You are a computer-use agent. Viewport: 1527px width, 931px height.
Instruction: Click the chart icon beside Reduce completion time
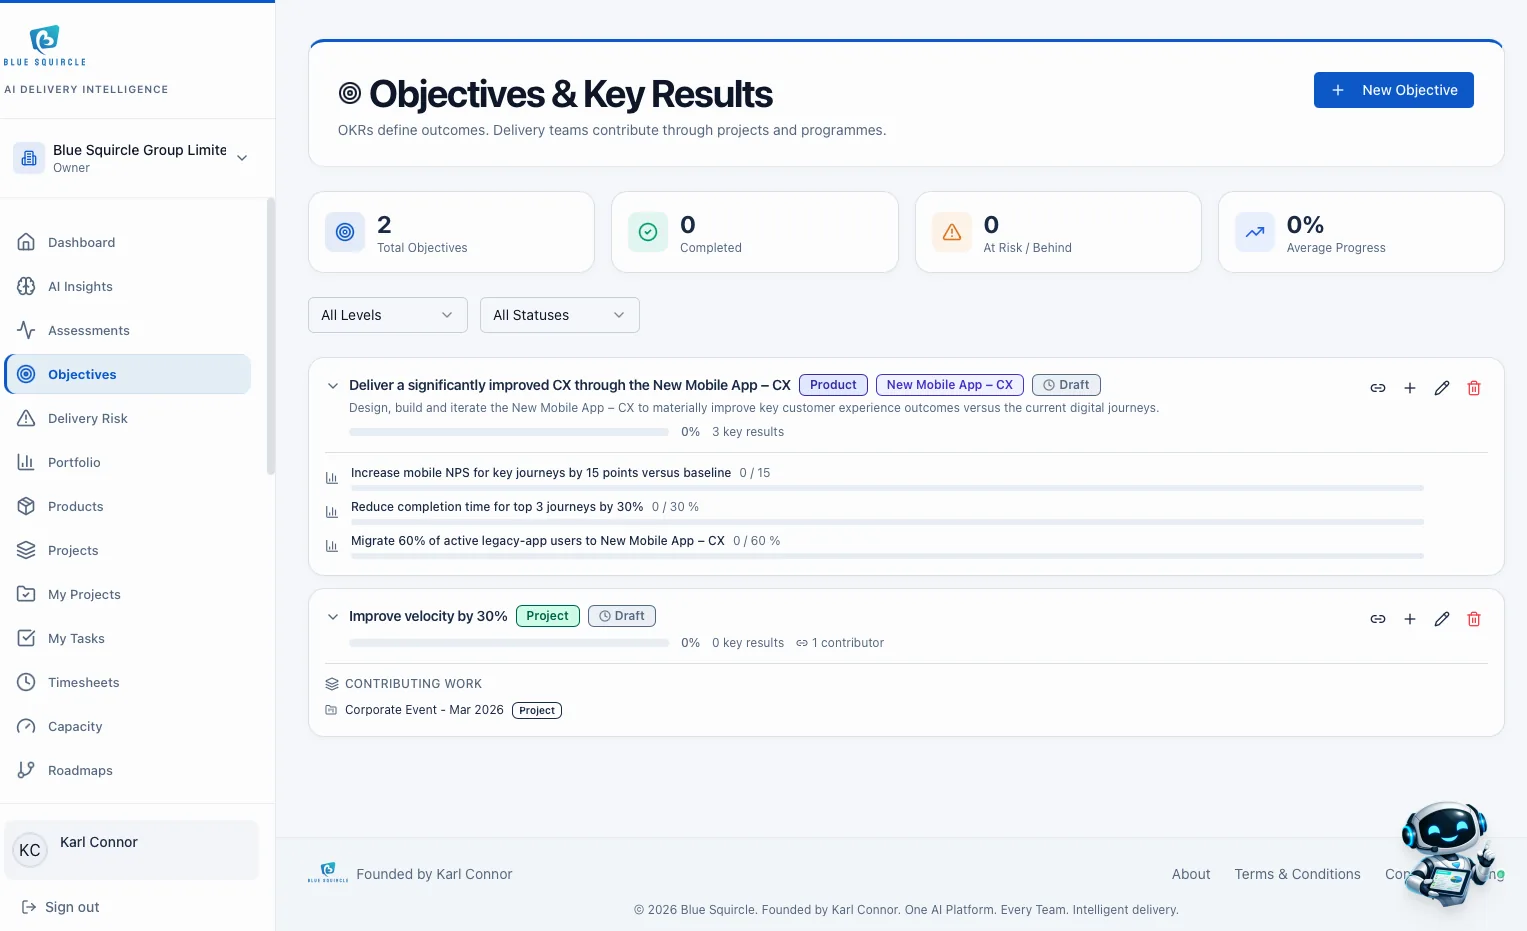tap(332, 512)
